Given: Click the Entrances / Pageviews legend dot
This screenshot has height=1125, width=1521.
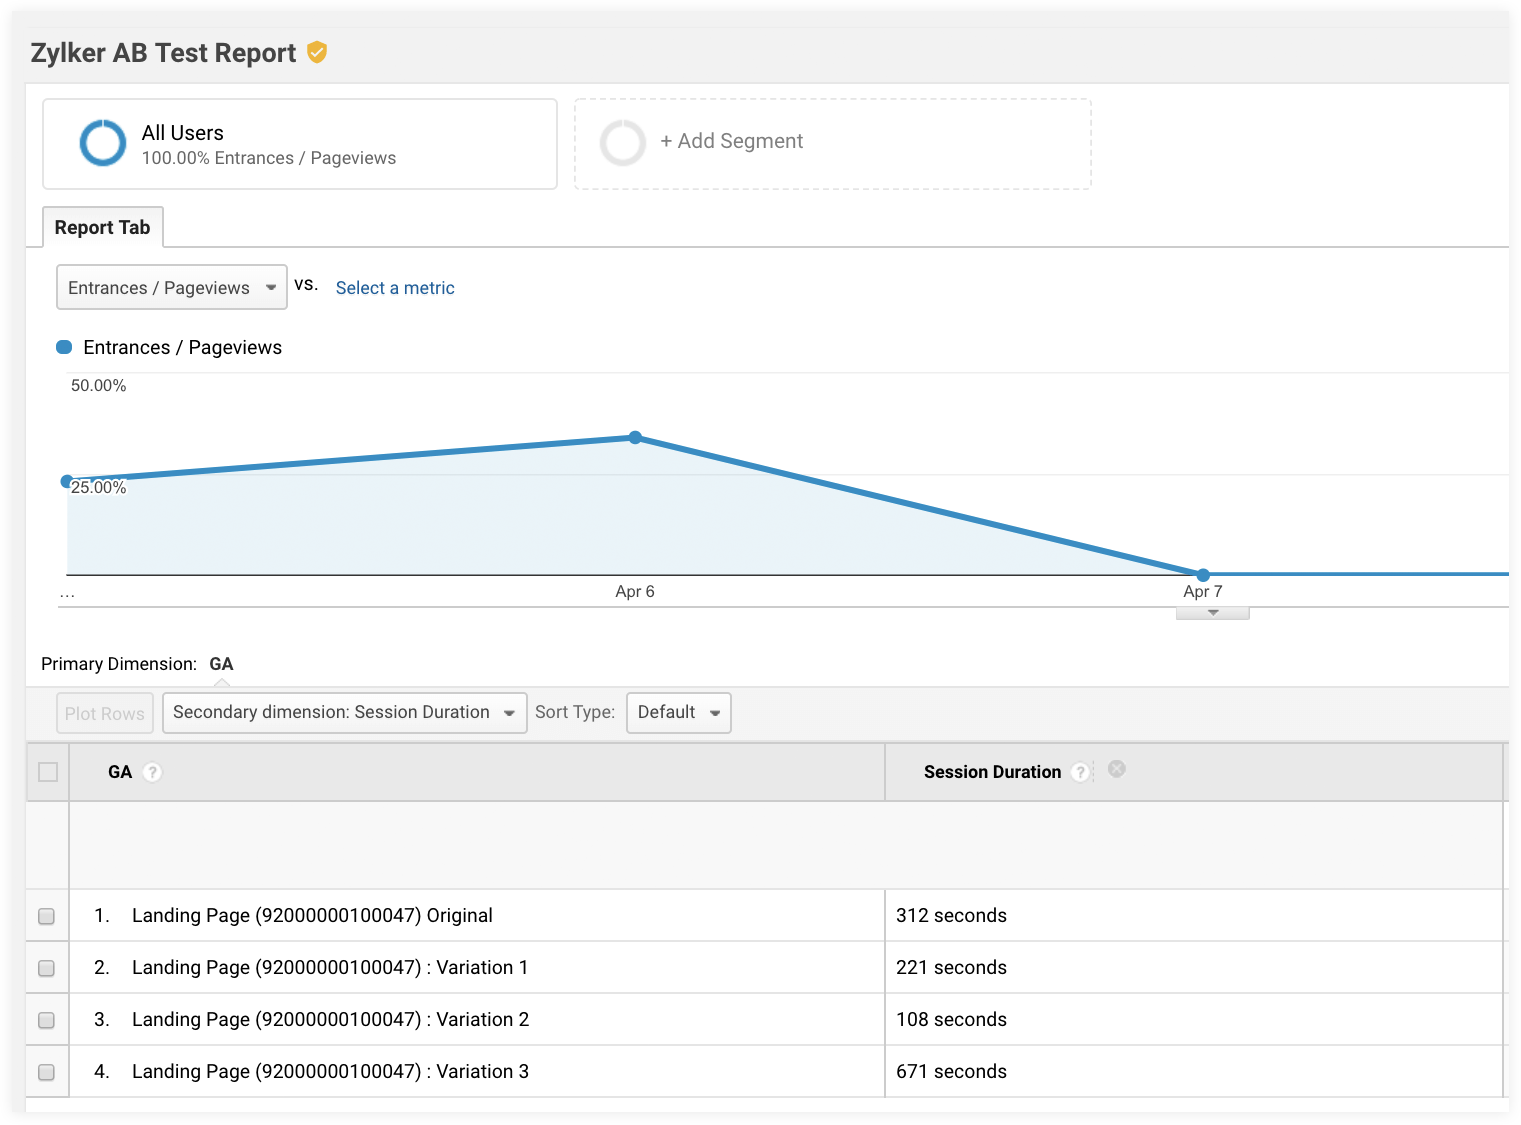Looking at the screenshot, I should 64,347.
